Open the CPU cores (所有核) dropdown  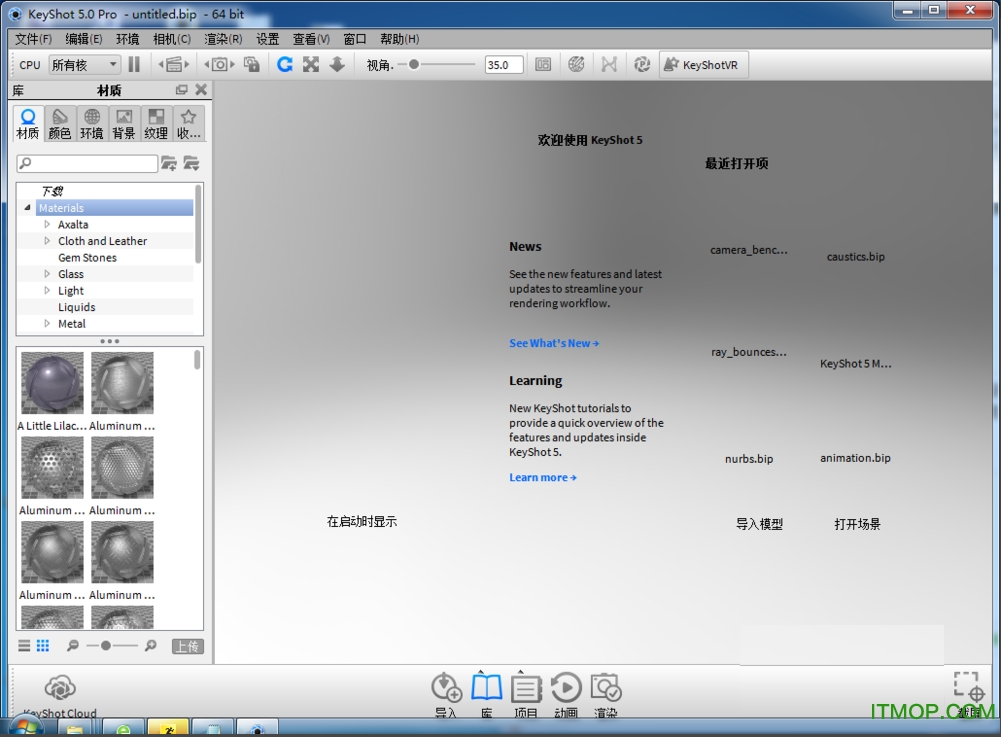tap(84, 65)
